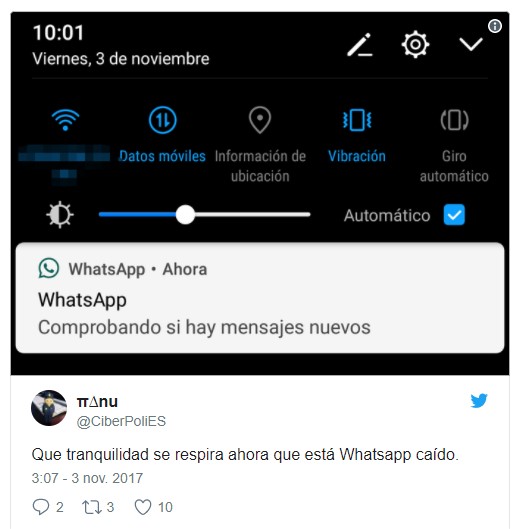Toggle Datos móviles mobile data icon
Image resolution: width=518 pixels, height=529 pixels.
coord(163,120)
